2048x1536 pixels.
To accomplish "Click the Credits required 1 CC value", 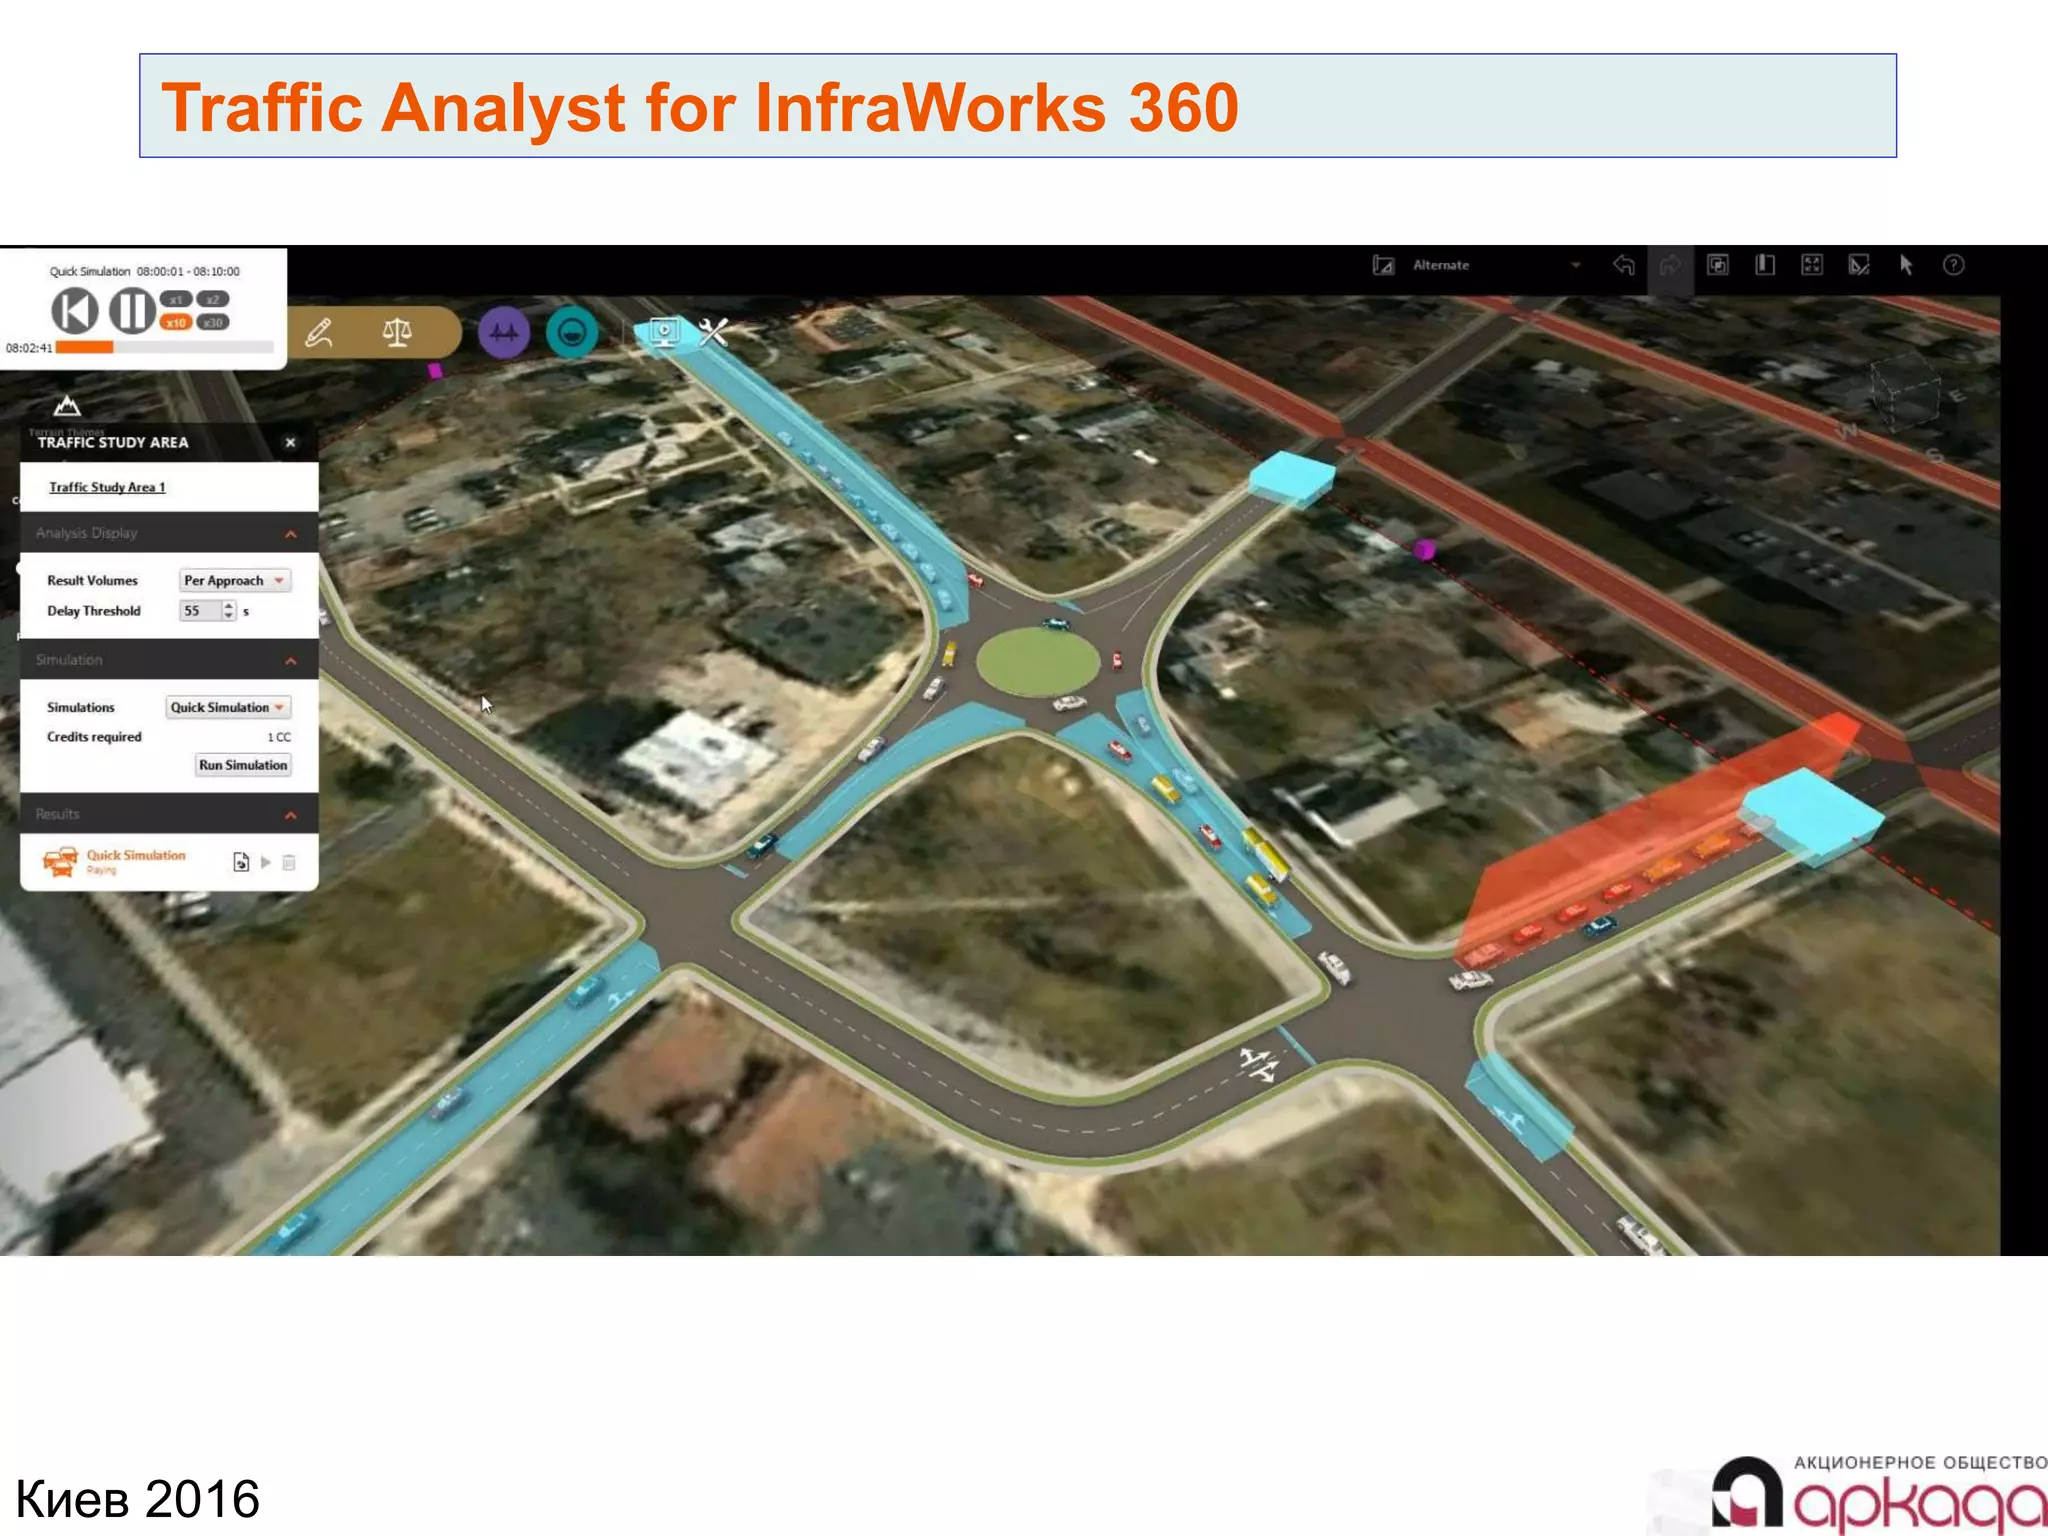I will [279, 737].
